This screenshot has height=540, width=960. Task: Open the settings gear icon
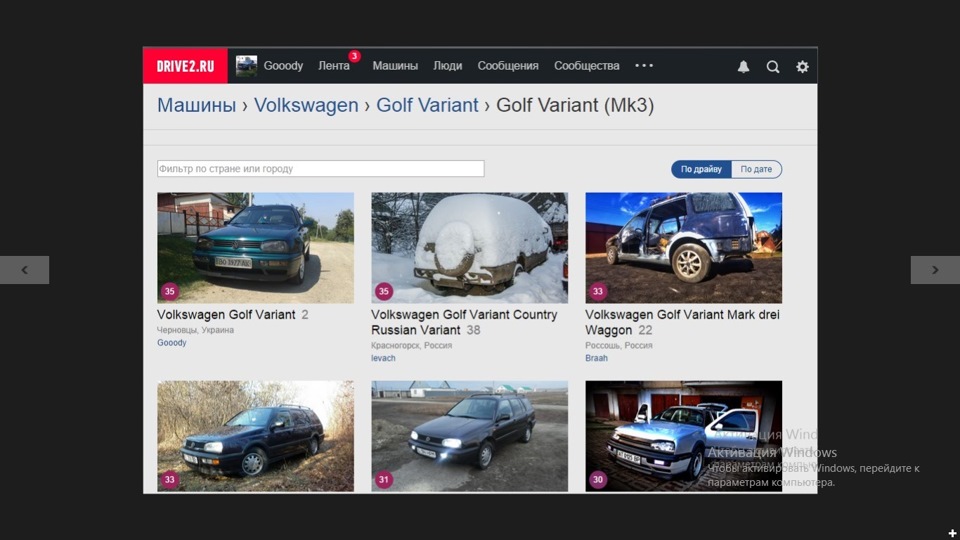tap(802, 66)
